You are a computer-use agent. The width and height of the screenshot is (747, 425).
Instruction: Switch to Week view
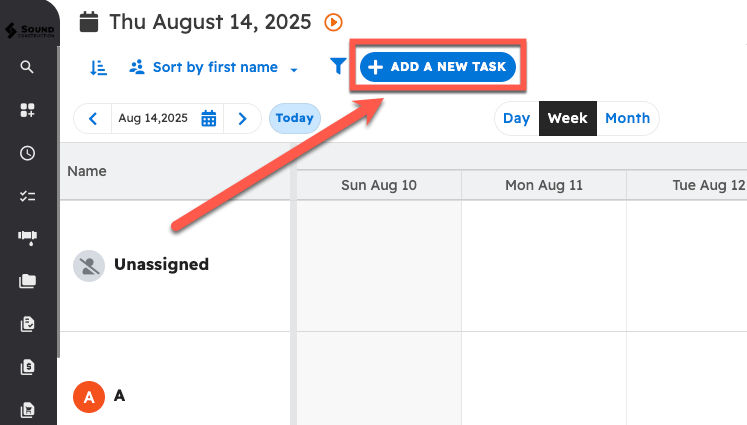coord(567,118)
